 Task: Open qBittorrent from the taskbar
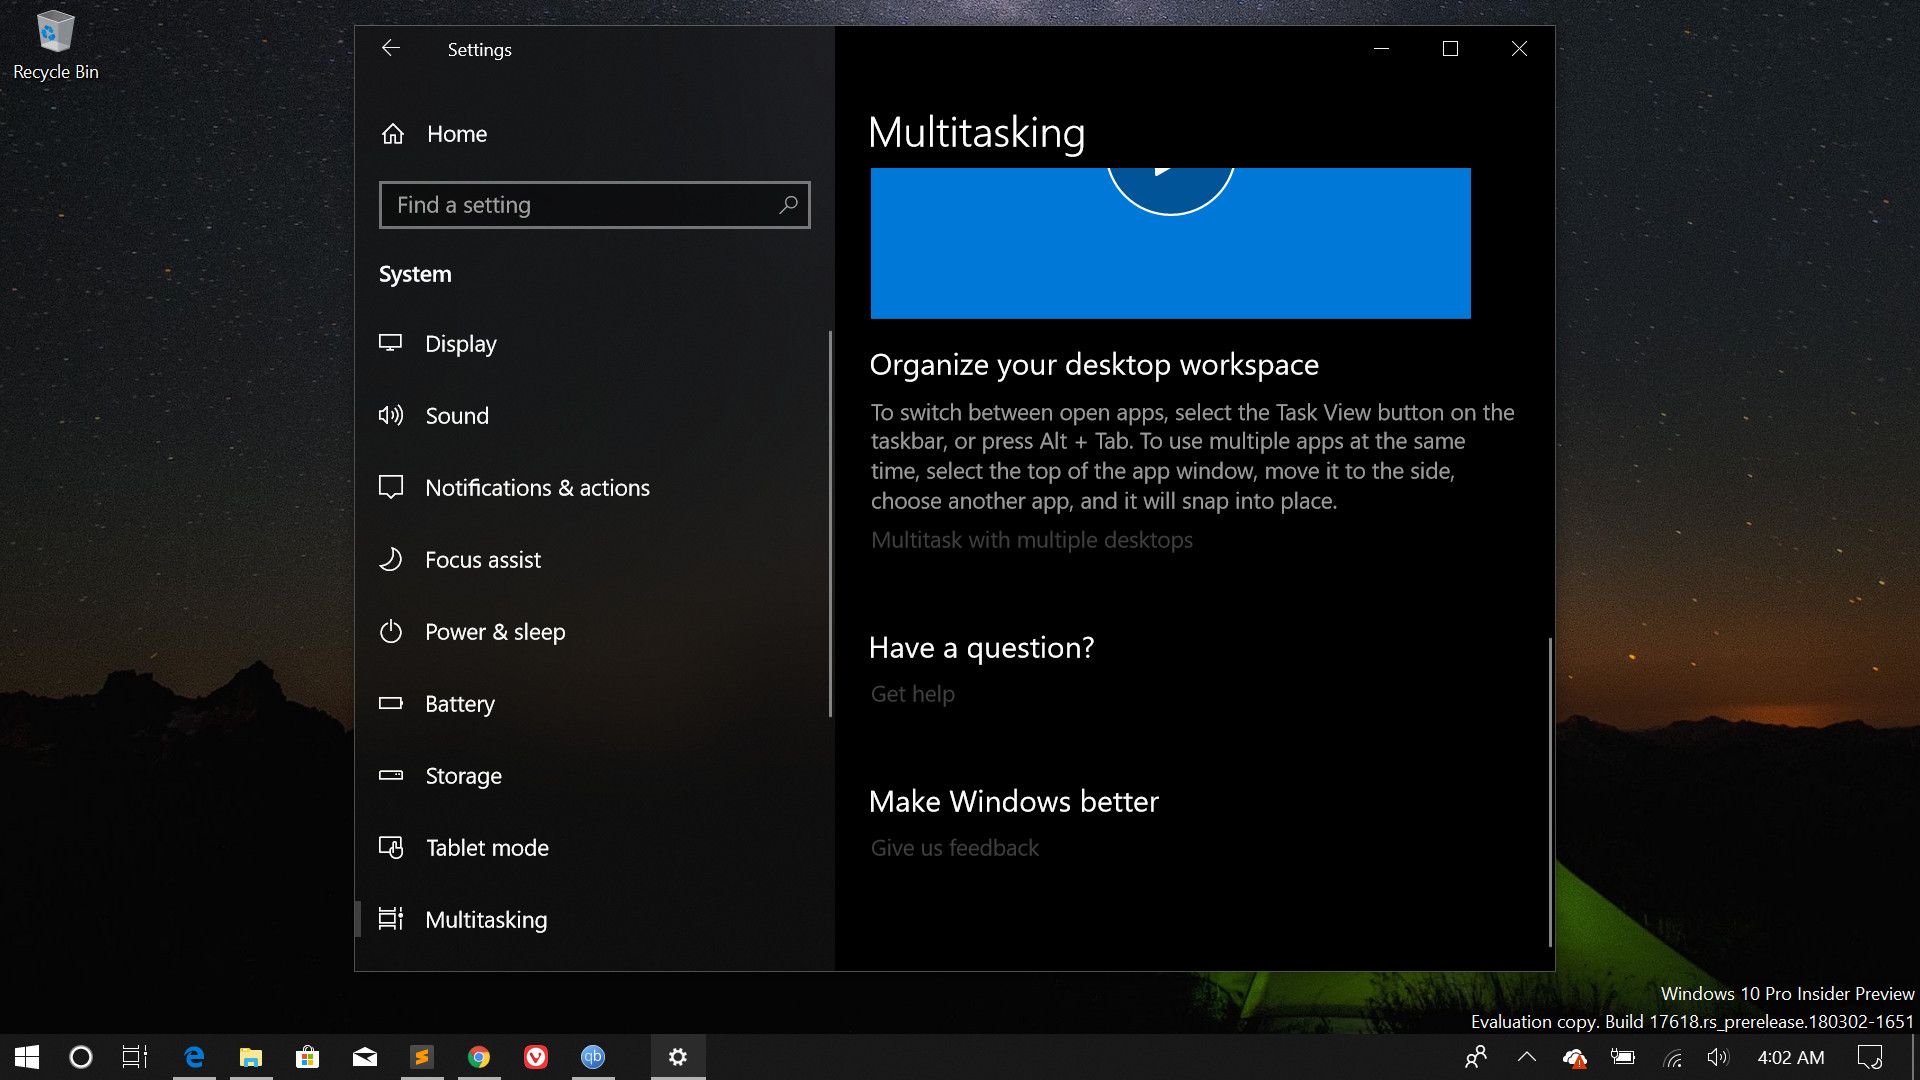pyautogui.click(x=593, y=1057)
